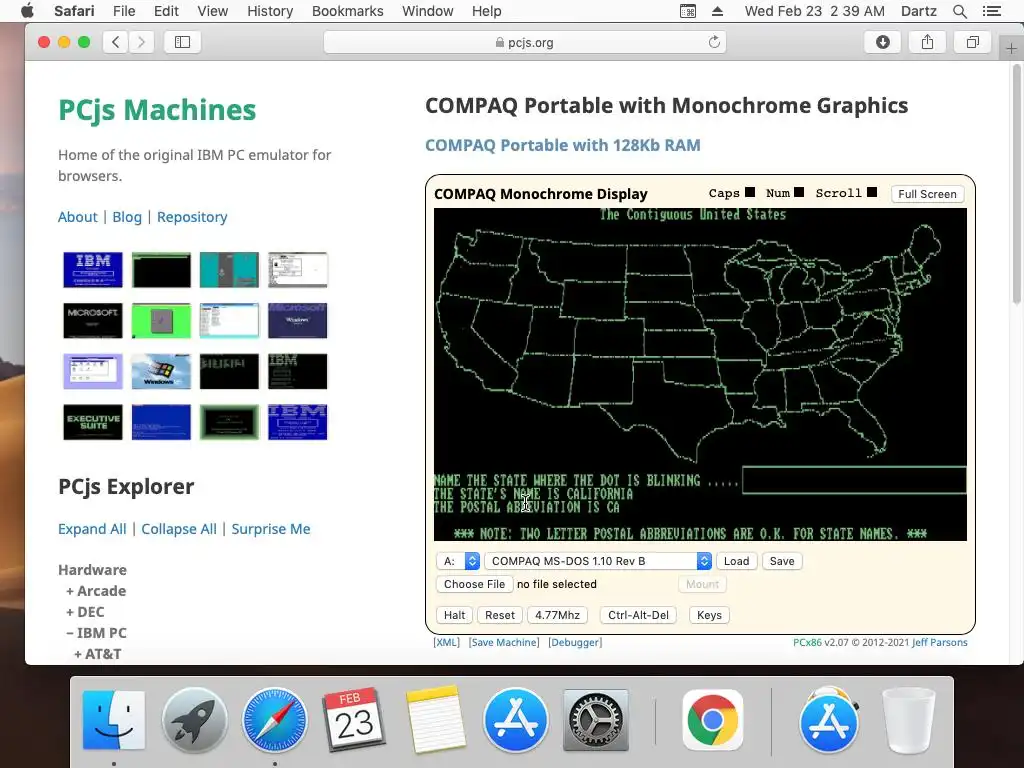This screenshot has height=768, width=1024.
Task: Open Trash in the Dock
Action: (908, 720)
